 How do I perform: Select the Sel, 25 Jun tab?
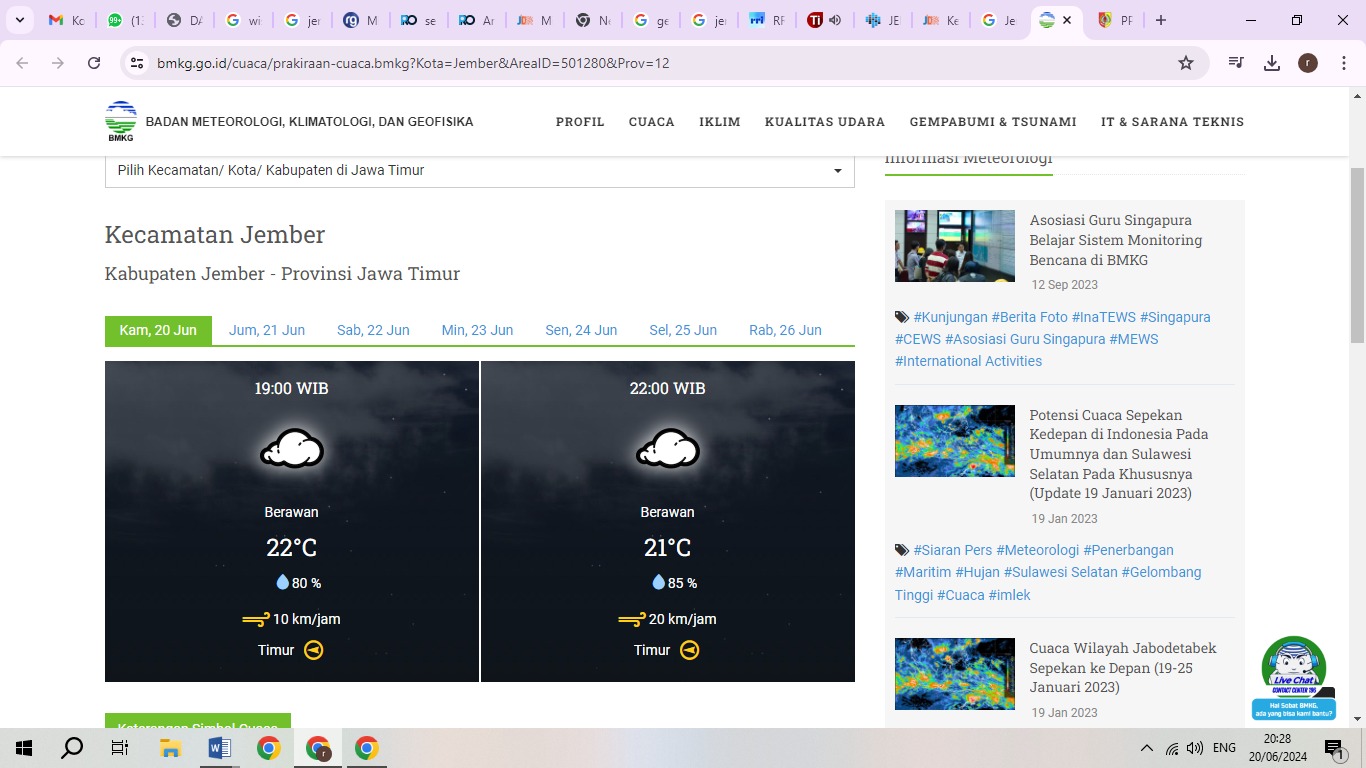click(683, 330)
